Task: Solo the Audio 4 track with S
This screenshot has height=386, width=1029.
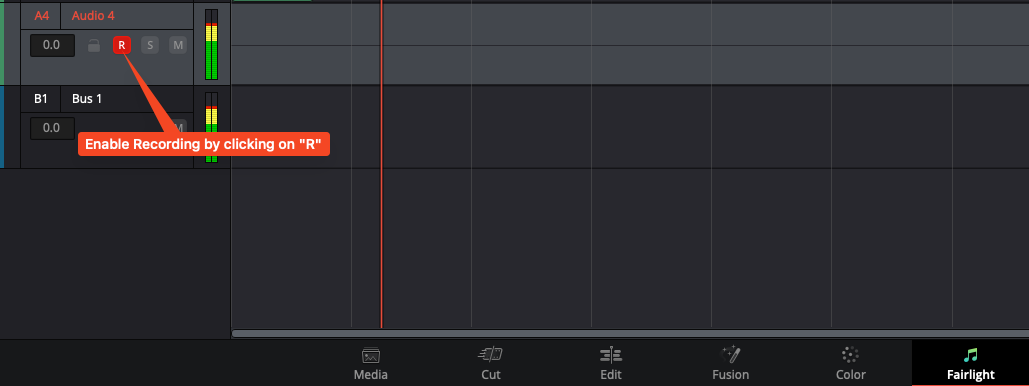Action: (x=150, y=45)
